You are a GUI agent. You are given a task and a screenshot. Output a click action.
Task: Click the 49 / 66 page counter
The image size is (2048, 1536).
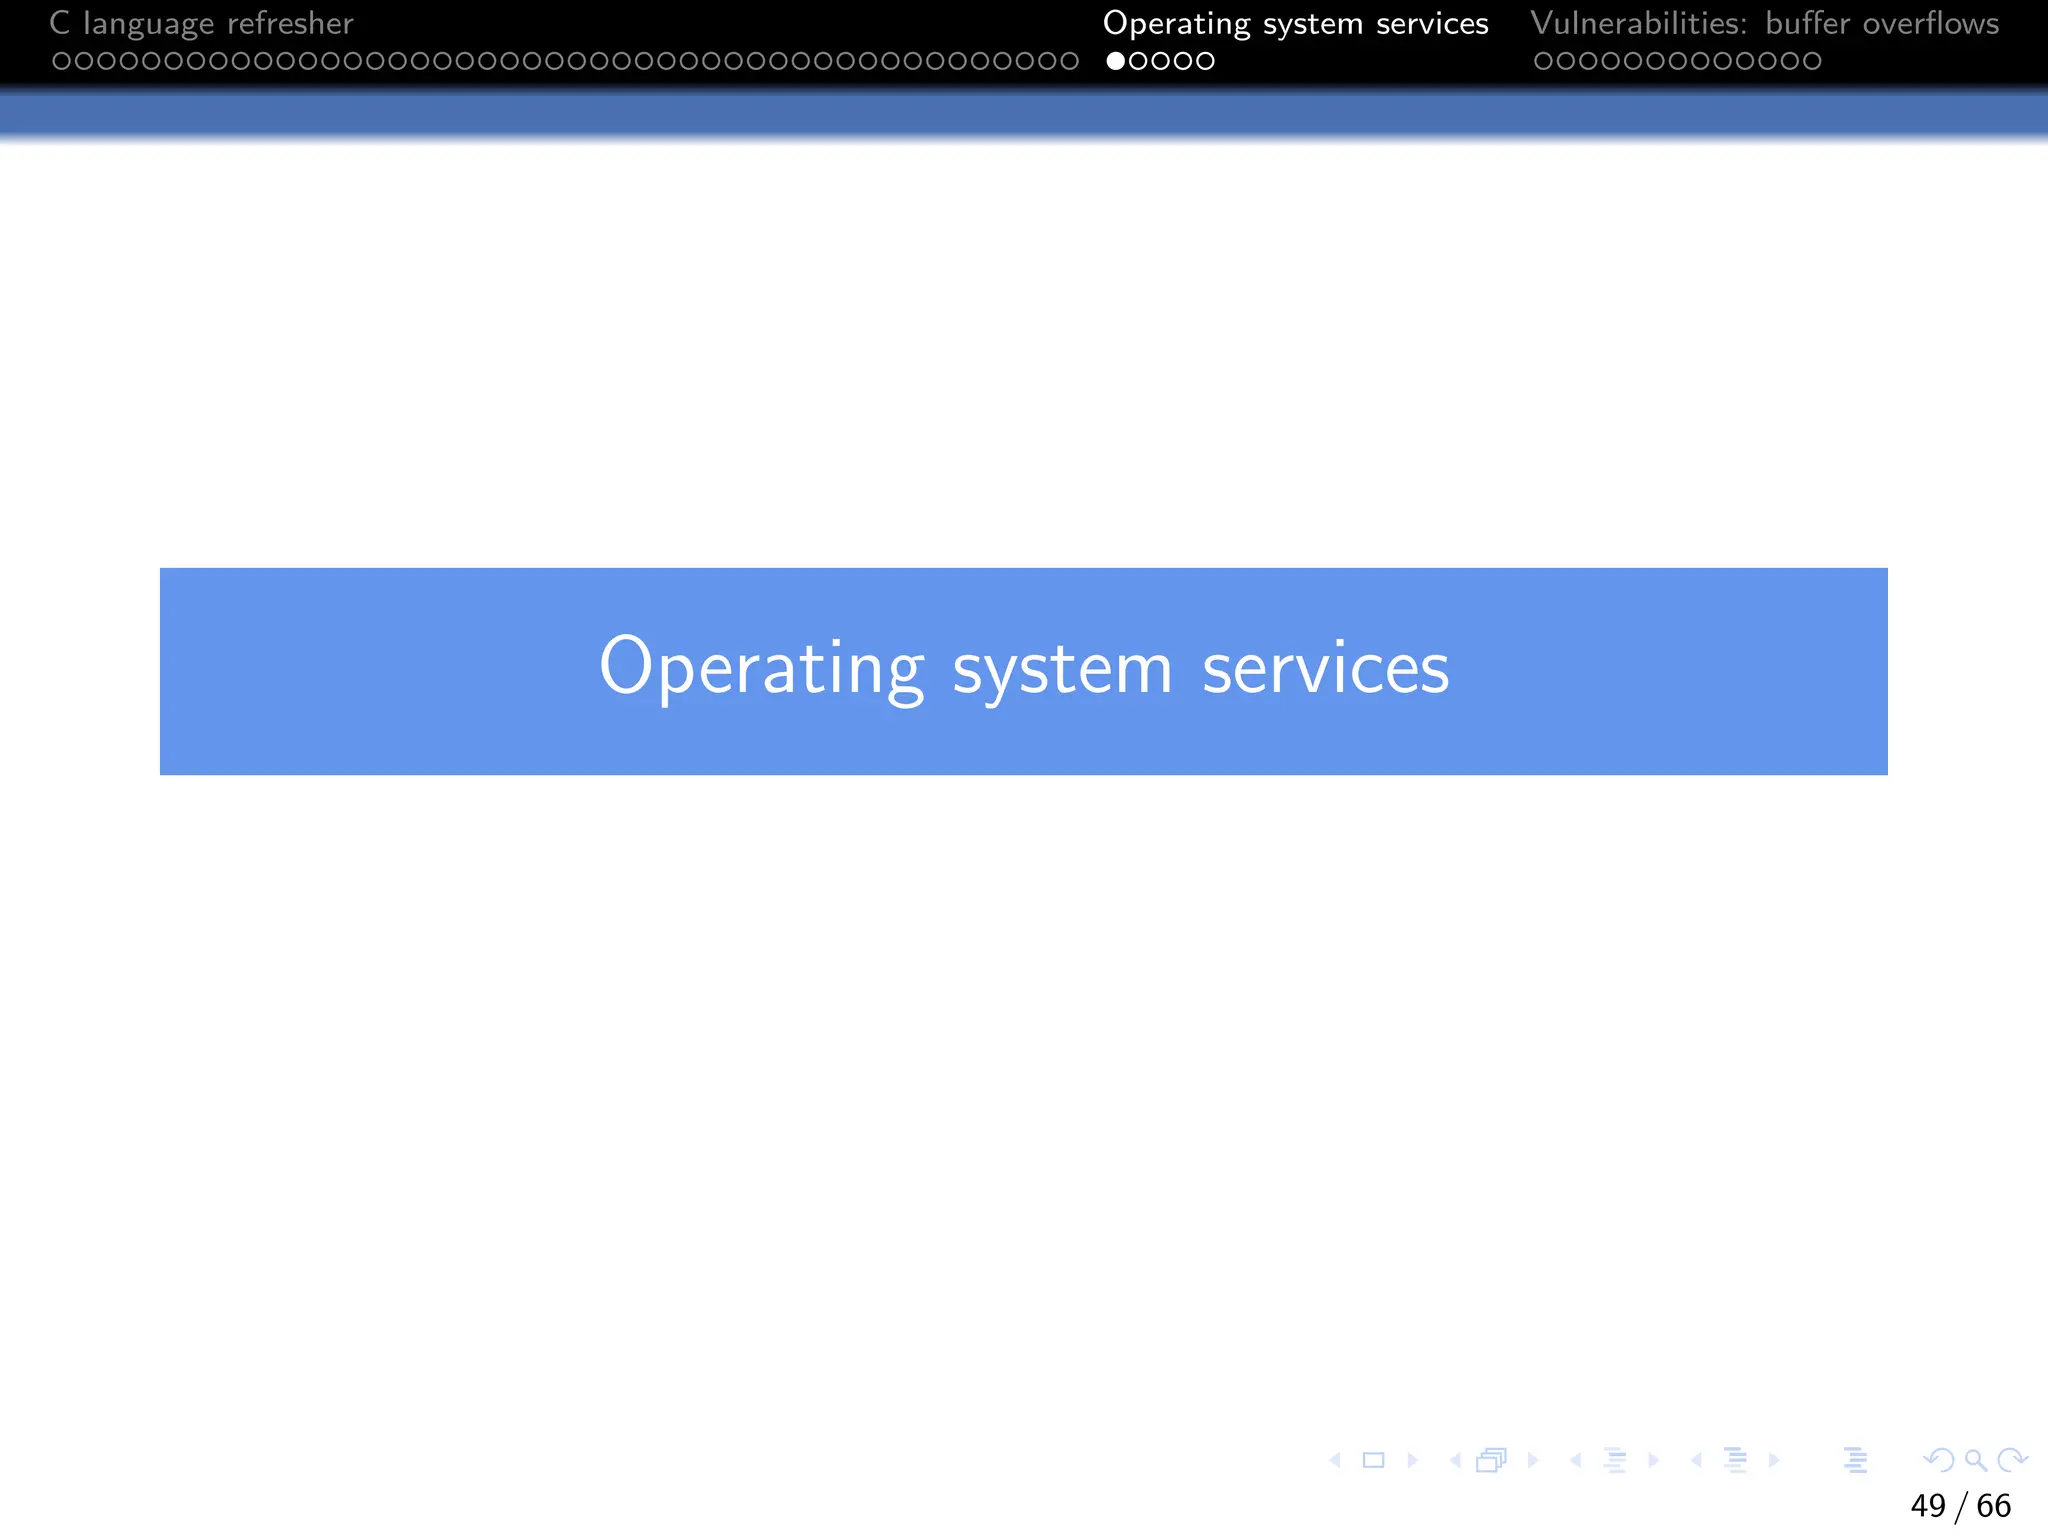point(1960,1506)
